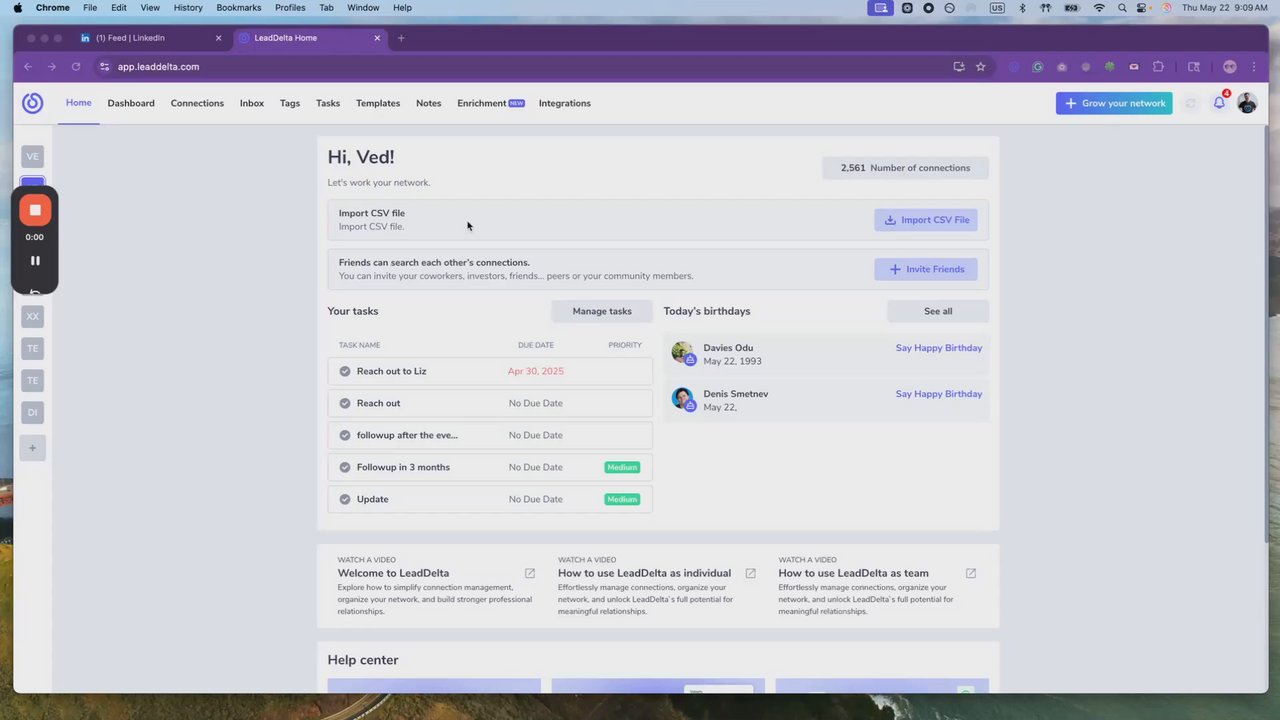This screenshot has height=720, width=1280.
Task: Click Invite Friends button
Action: click(x=926, y=269)
